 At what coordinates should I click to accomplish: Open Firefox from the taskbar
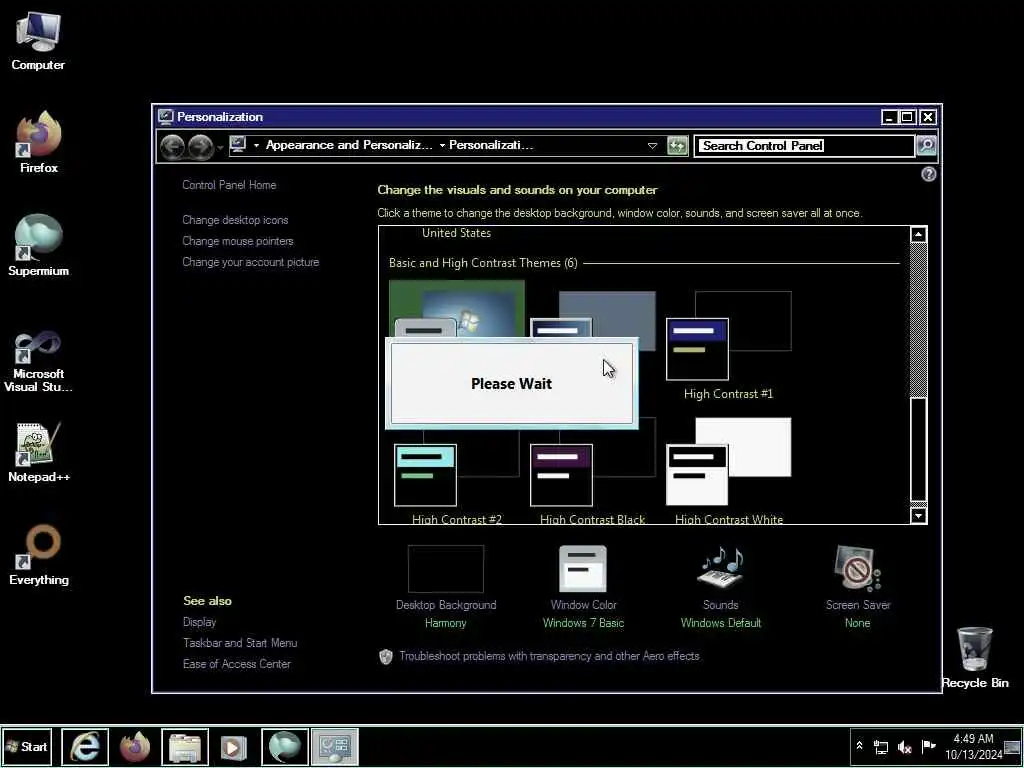pyautogui.click(x=135, y=746)
